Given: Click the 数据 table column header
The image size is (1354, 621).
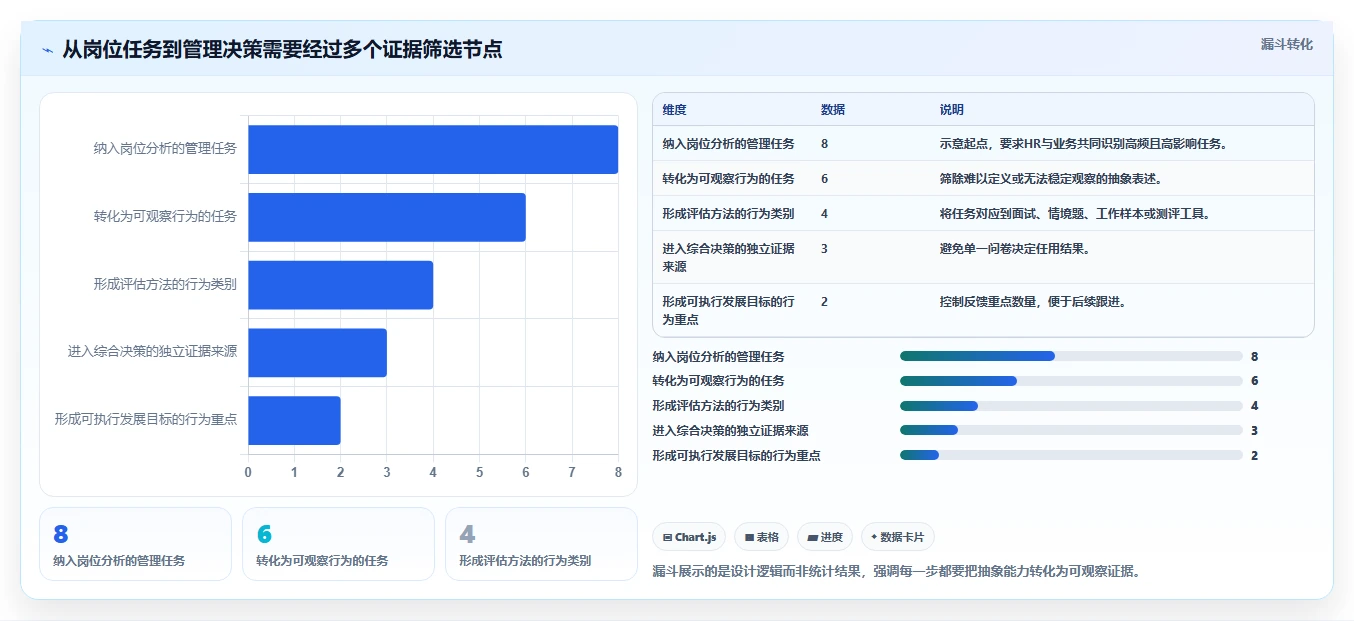Looking at the screenshot, I should pyautogui.click(x=833, y=110).
